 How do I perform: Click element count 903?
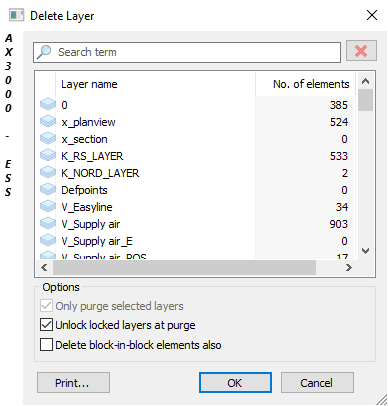click(339, 224)
